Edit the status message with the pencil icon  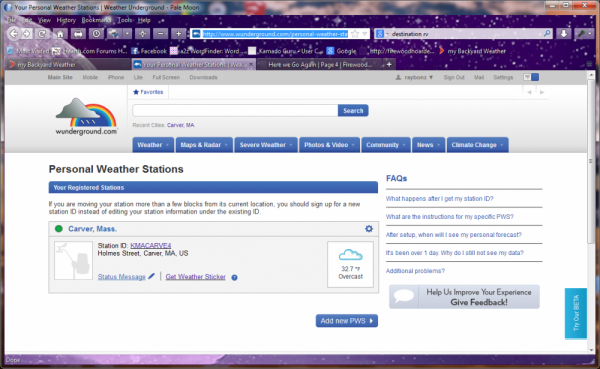coord(152,276)
